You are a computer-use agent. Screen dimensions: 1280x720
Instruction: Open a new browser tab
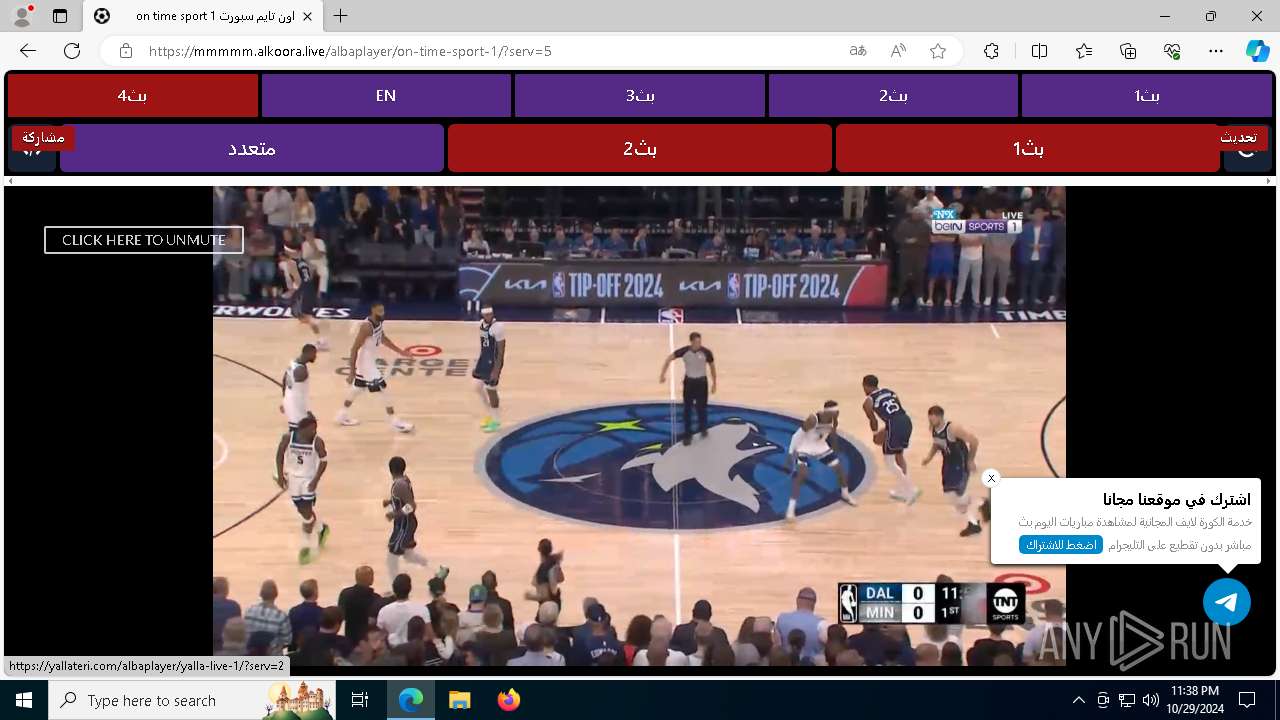coord(341,16)
